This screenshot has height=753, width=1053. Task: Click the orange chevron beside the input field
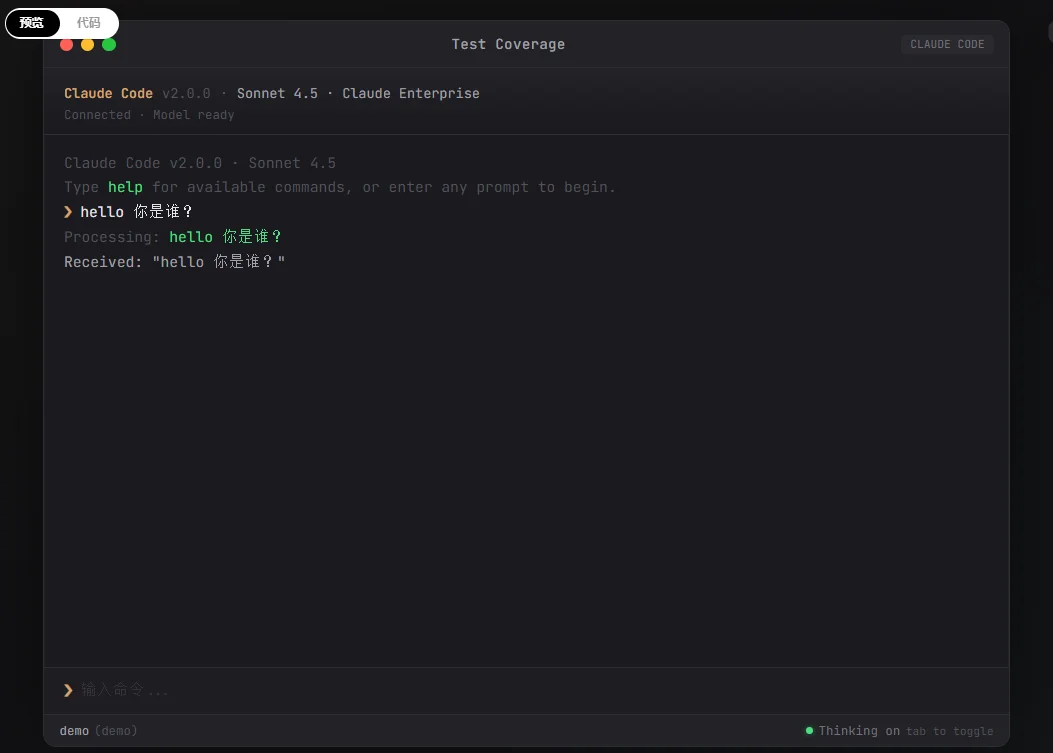(x=68, y=690)
